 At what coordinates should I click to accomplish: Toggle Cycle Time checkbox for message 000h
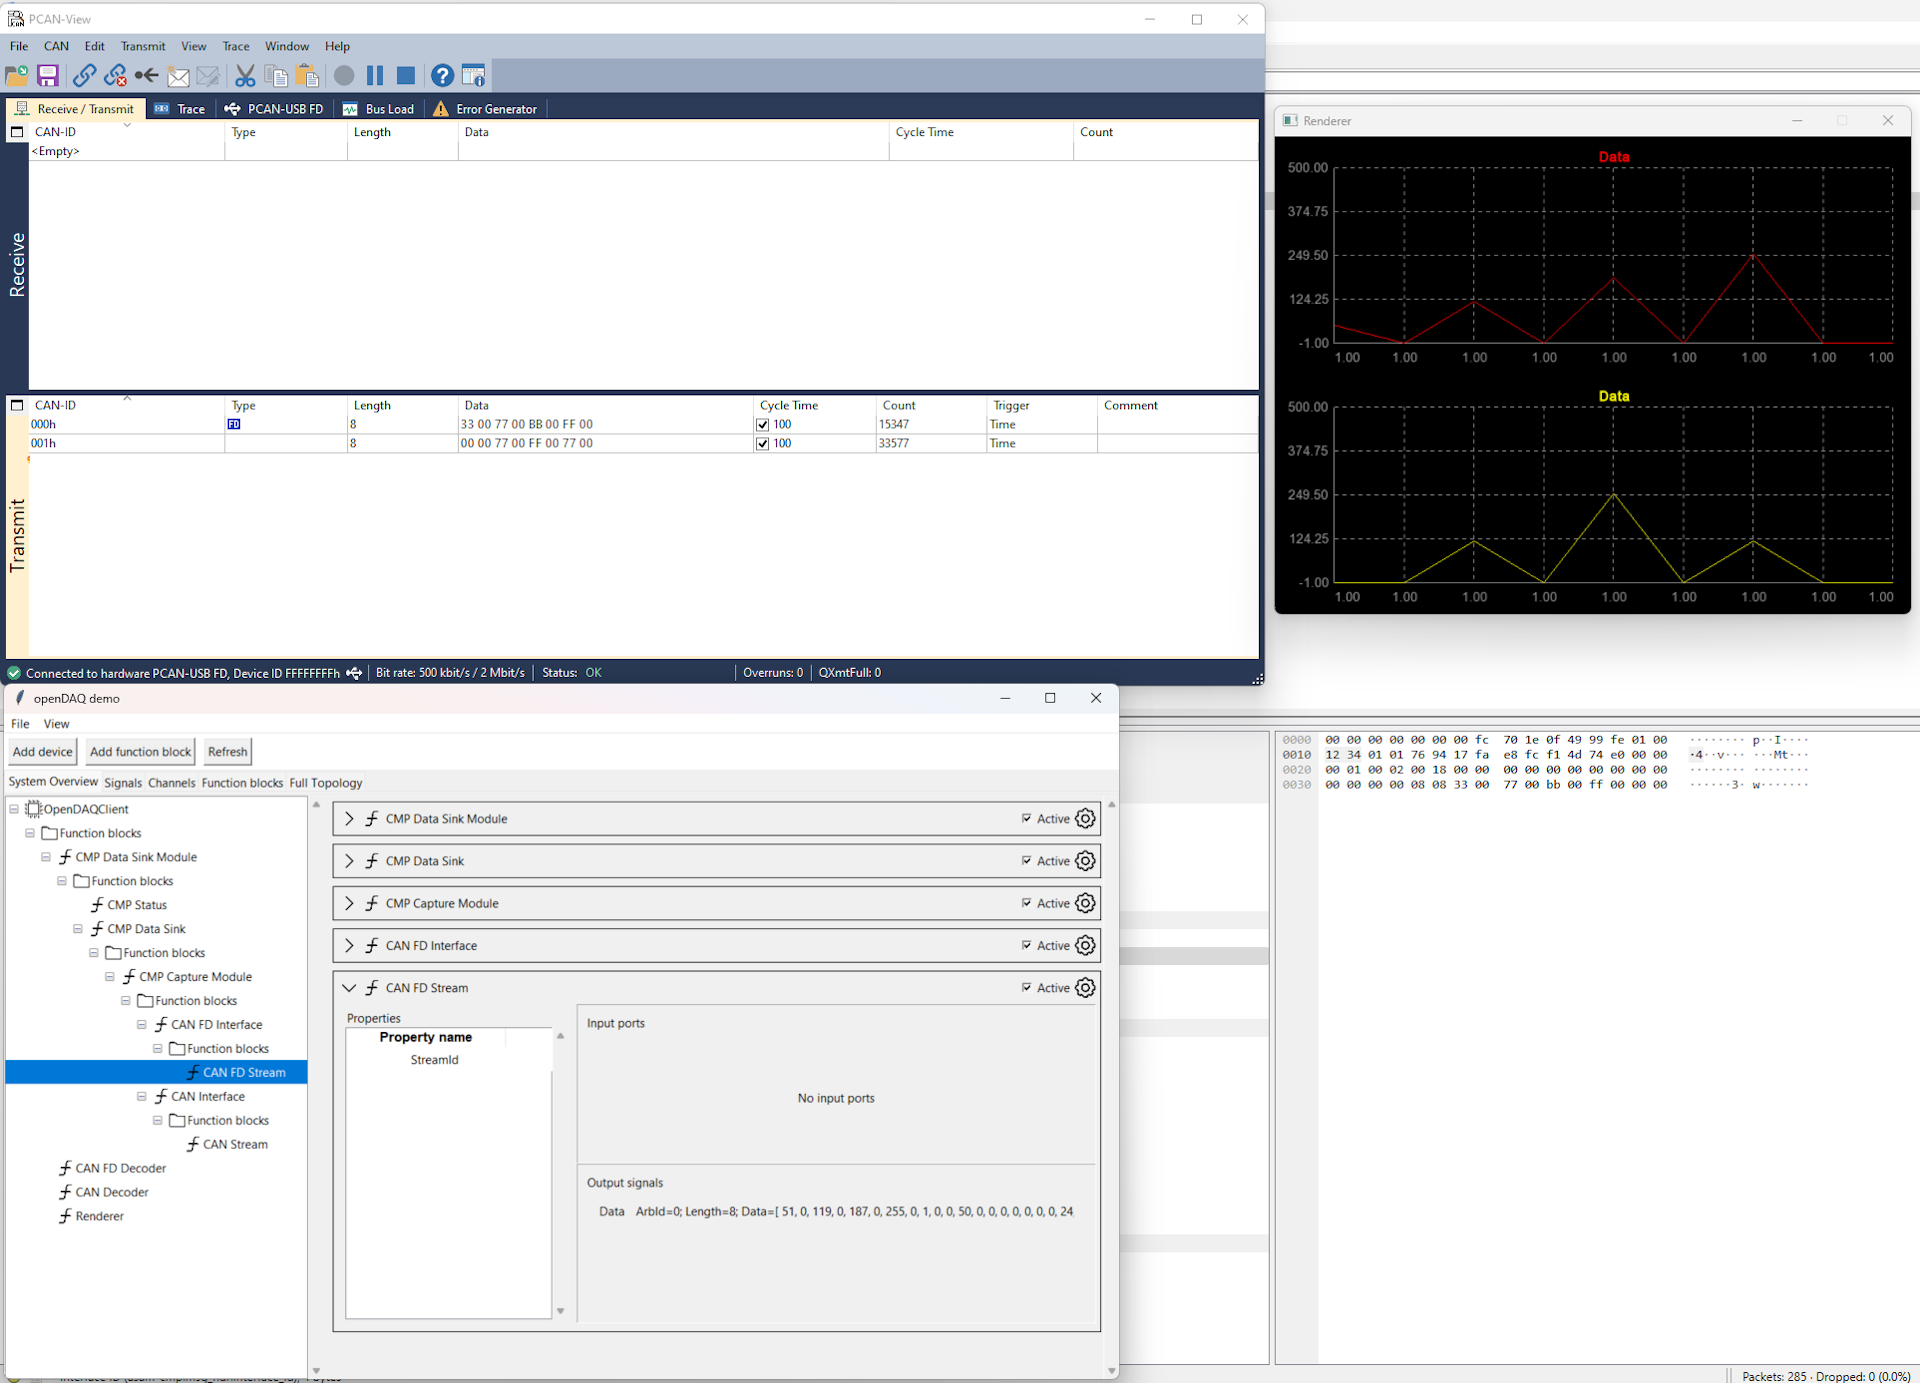763,425
